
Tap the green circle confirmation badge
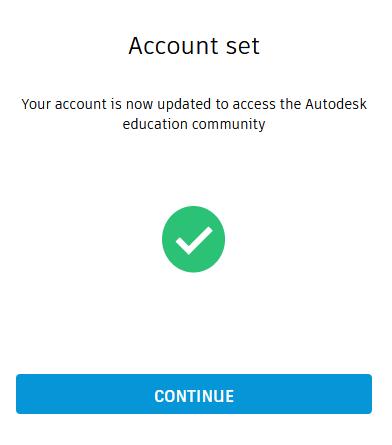click(x=193, y=239)
